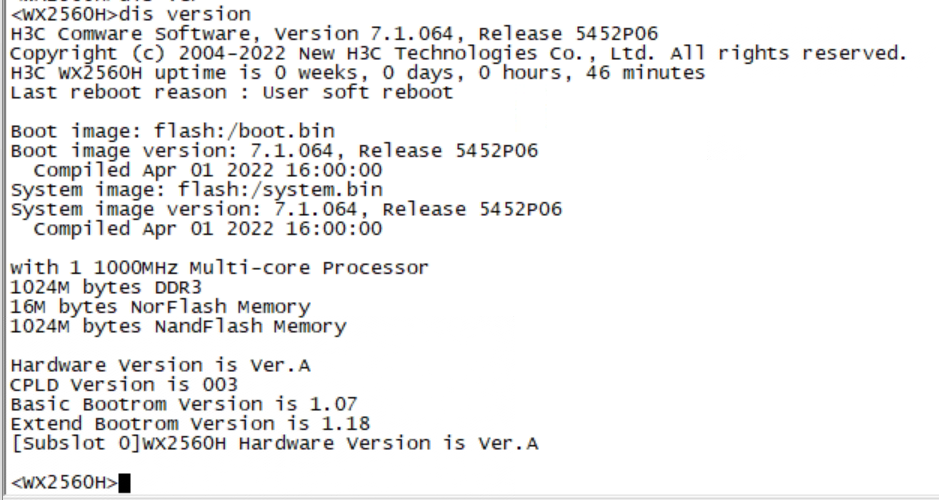Image resolution: width=939 pixels, height=500 pixels.
Task: Click the 'Last reboot reason' line
Action: (x=231, y=92)
